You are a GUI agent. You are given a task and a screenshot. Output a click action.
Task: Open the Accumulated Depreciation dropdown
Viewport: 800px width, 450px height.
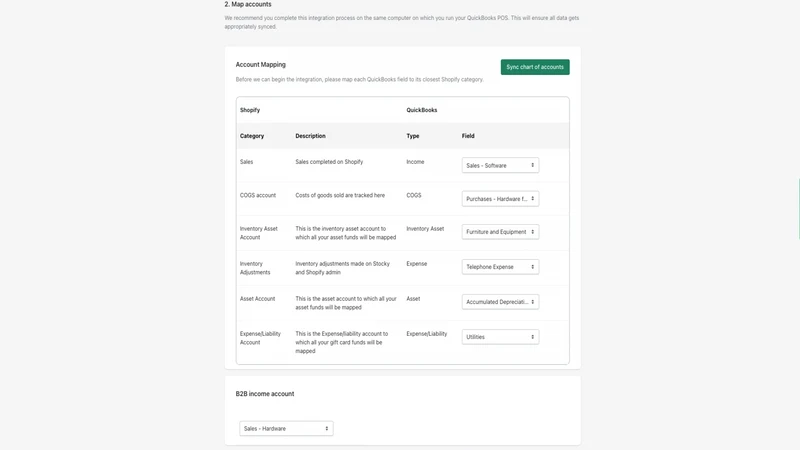pyautogui.click(x=500, y=302)
